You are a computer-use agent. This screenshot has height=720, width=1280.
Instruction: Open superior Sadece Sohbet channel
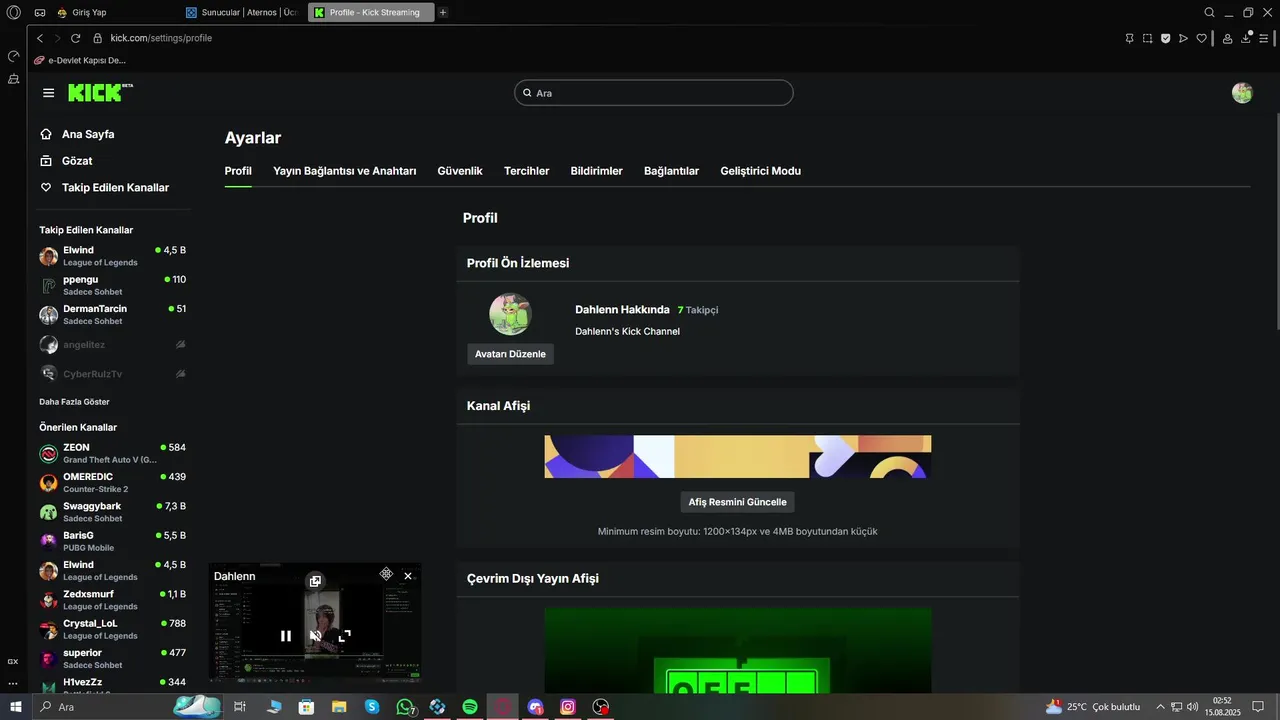112,659
